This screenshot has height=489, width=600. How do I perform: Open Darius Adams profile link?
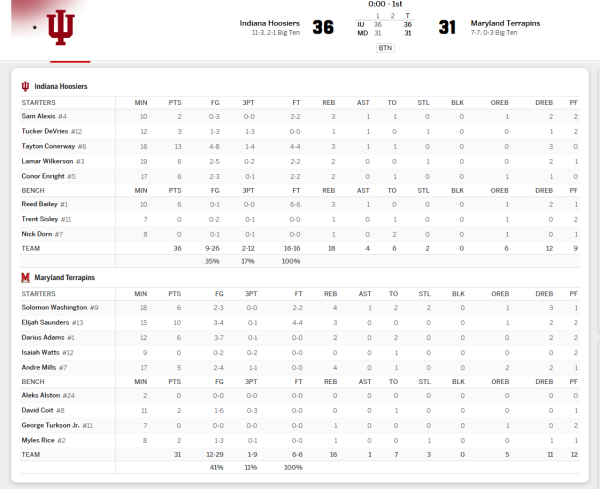40,337
